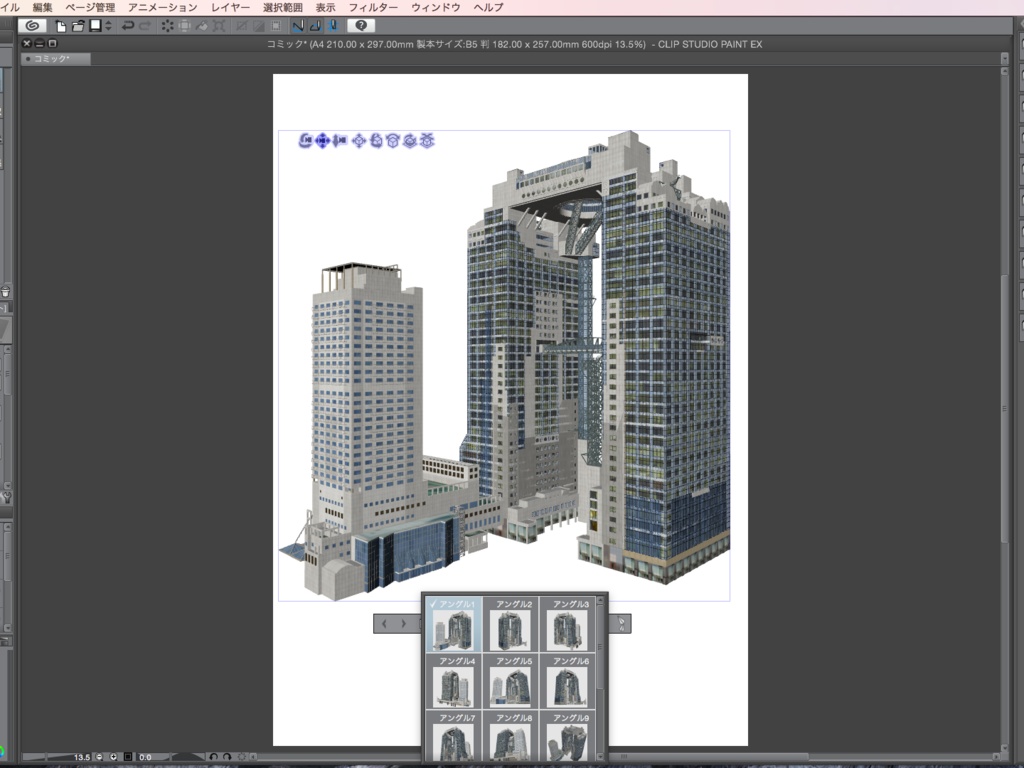
Task: Open the レイヤー menu
Action: pos(230,6)
